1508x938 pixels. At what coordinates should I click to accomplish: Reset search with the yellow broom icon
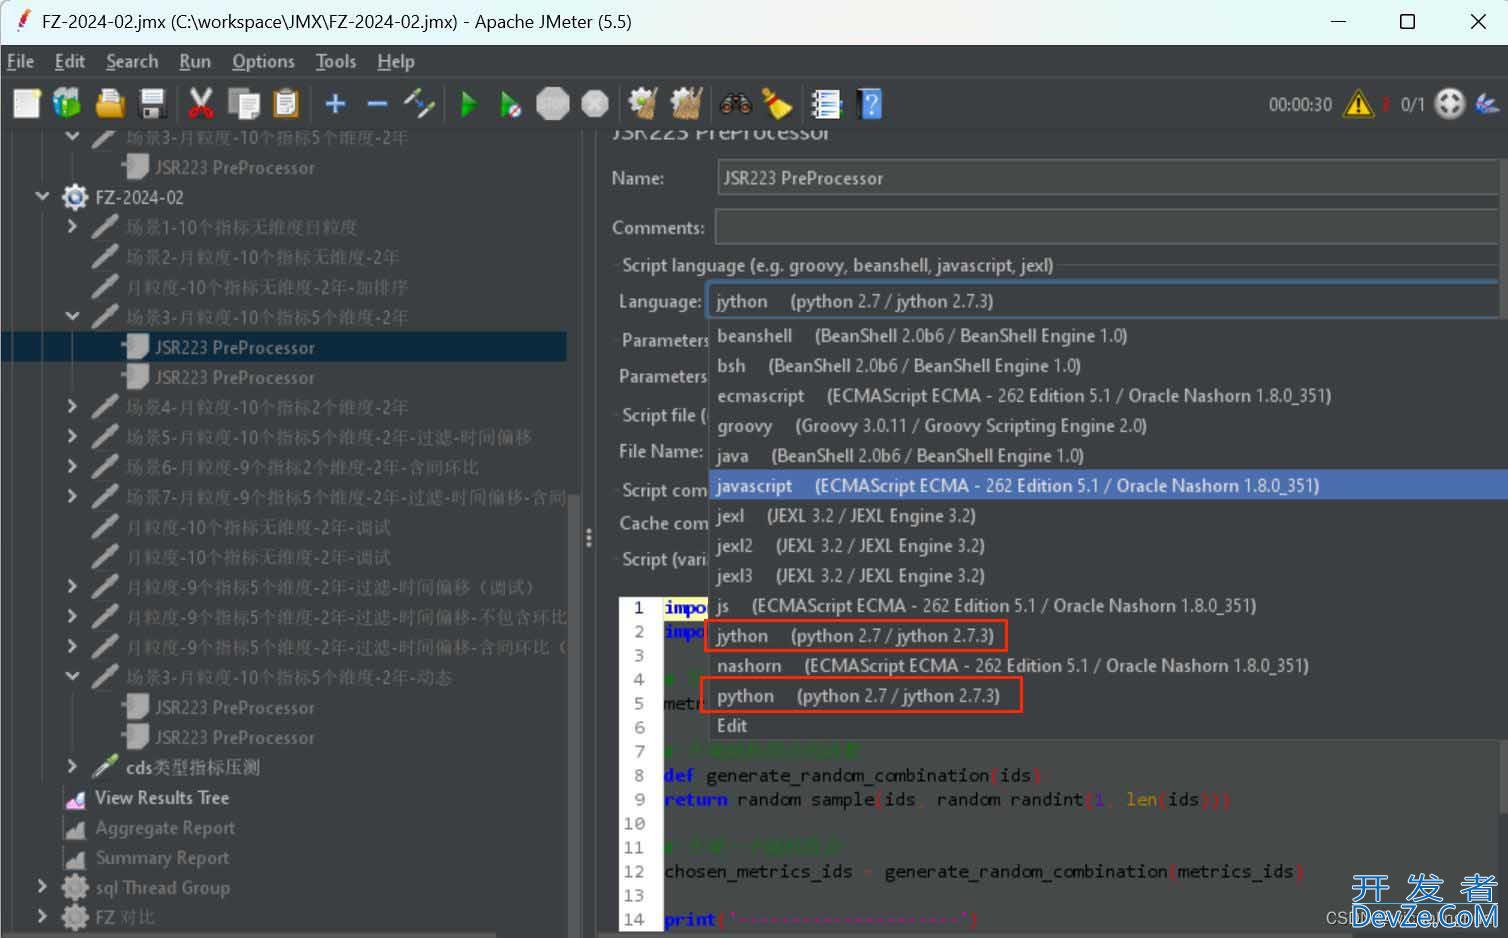click(777, 103)
